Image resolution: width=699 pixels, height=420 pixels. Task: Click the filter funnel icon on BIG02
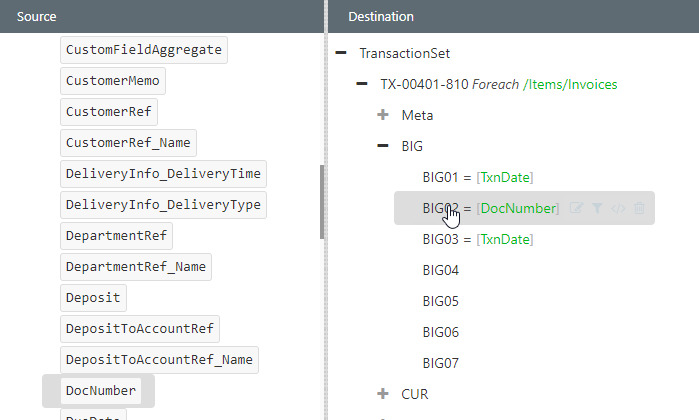pos(597,208)
